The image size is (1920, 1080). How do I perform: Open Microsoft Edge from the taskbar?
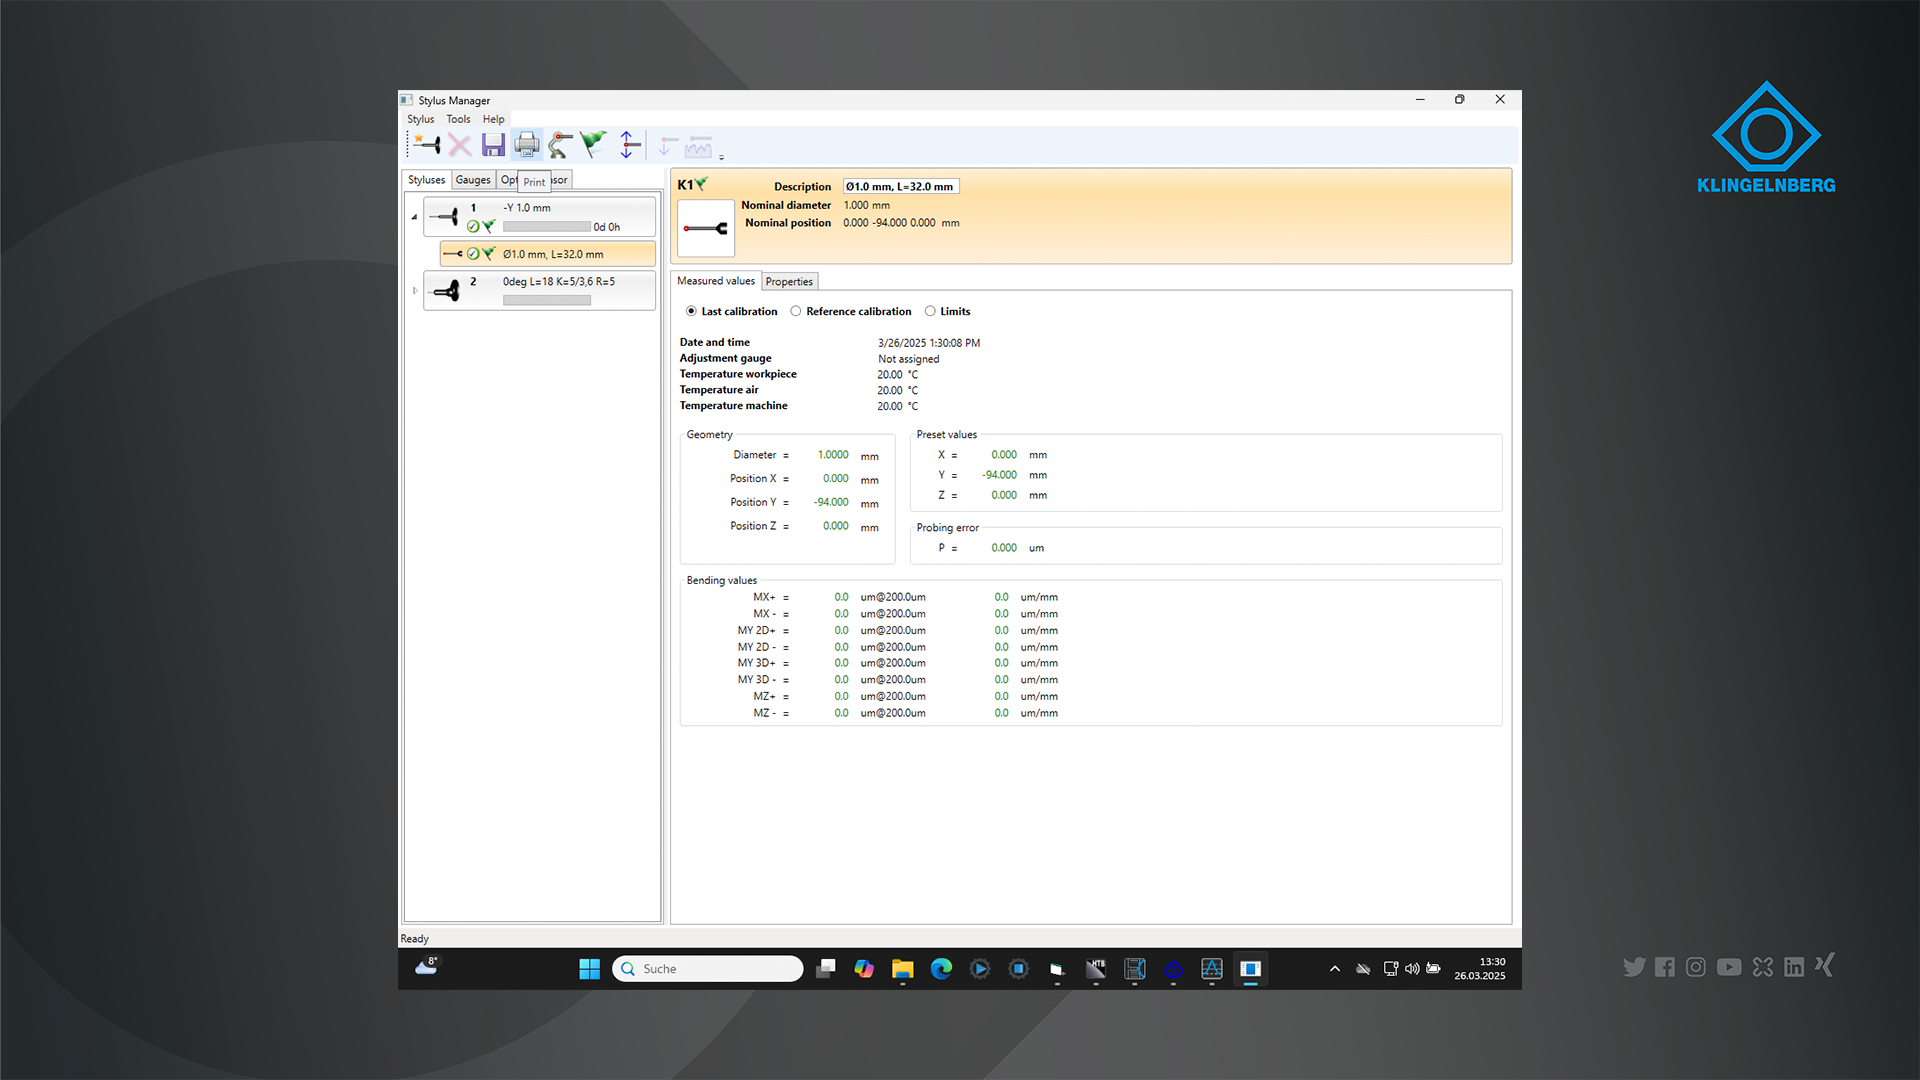pos(941,969)
